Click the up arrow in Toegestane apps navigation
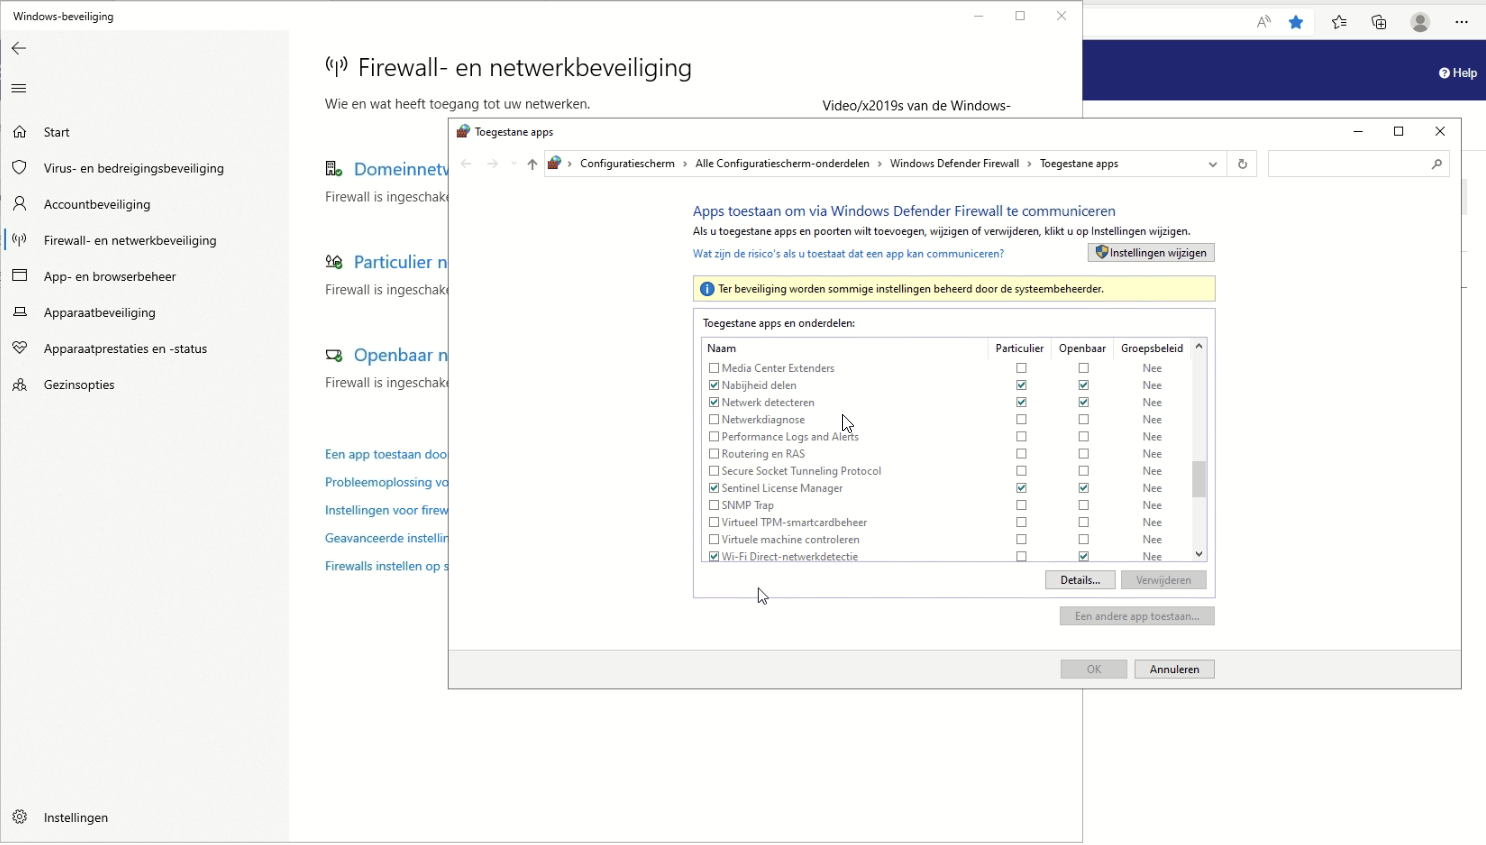Viewport: 1486px width, 845px height. click(x=532, y=164)
